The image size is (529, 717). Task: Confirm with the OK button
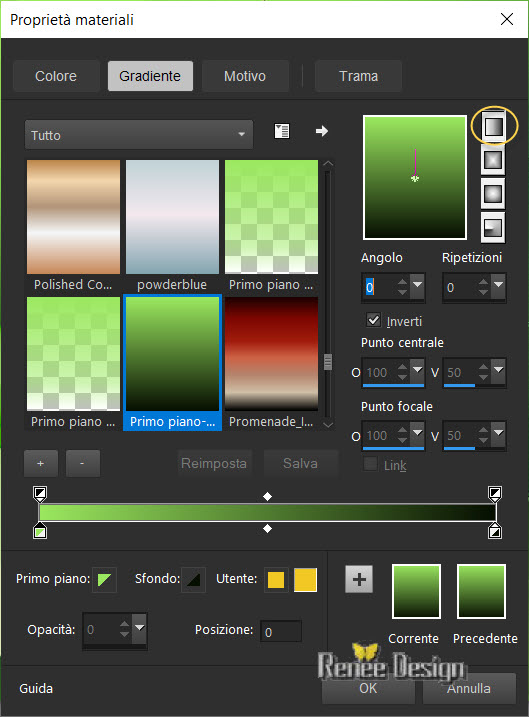[x=369, y=688]
